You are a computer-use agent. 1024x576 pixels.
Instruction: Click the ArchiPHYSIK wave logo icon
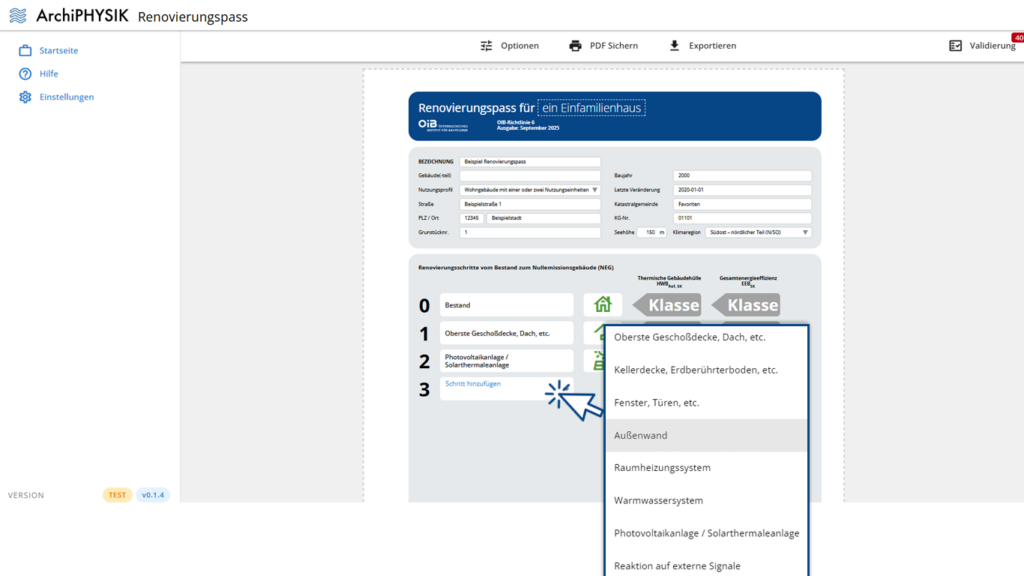pyautogui.click(x=18, y=16)
